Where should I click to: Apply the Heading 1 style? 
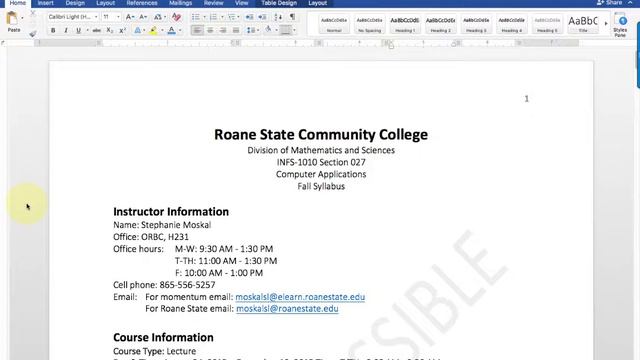coord(405,24)
